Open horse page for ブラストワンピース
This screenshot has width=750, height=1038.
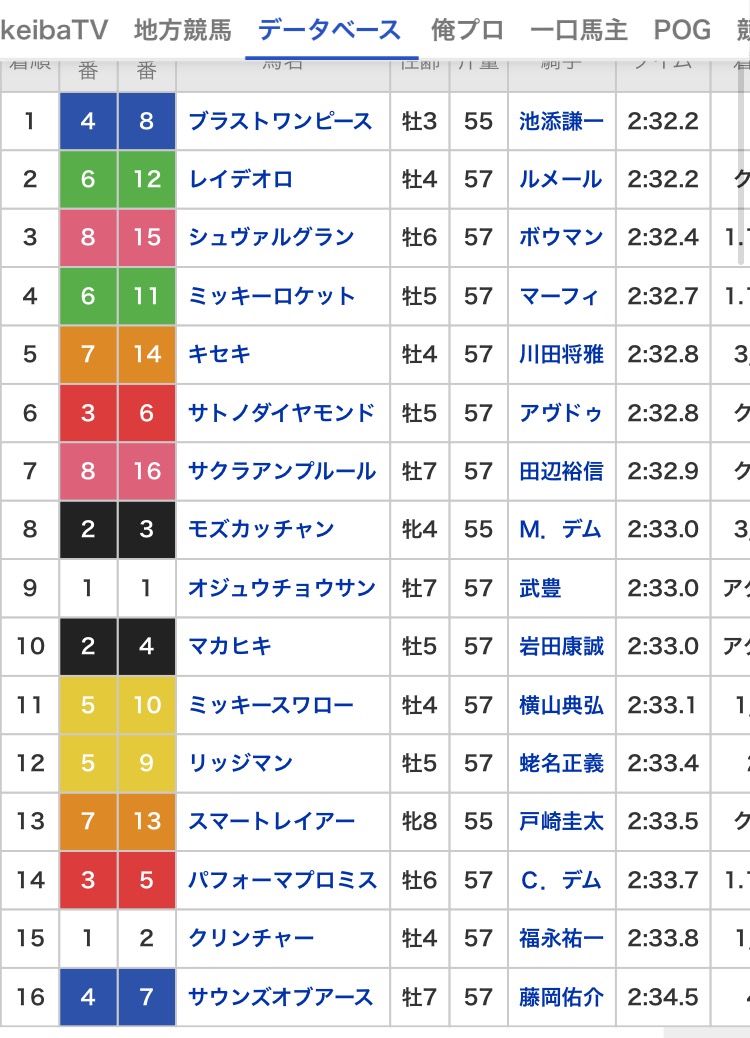click(x=280, y=121)
